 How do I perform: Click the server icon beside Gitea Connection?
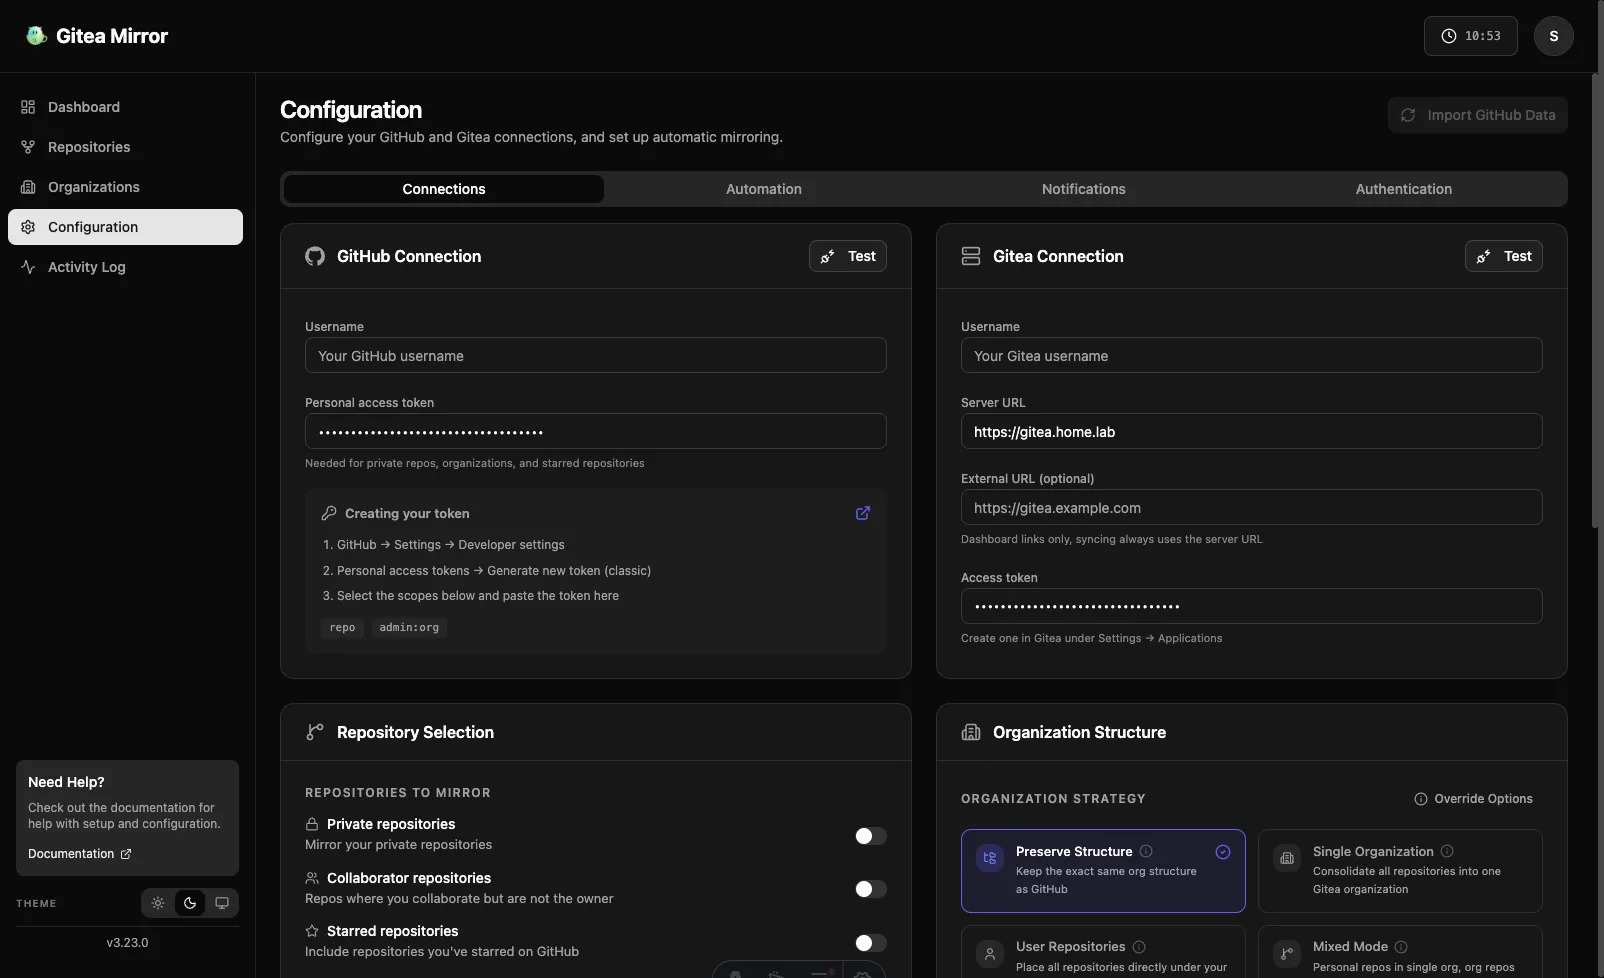(x=971, y=256)
